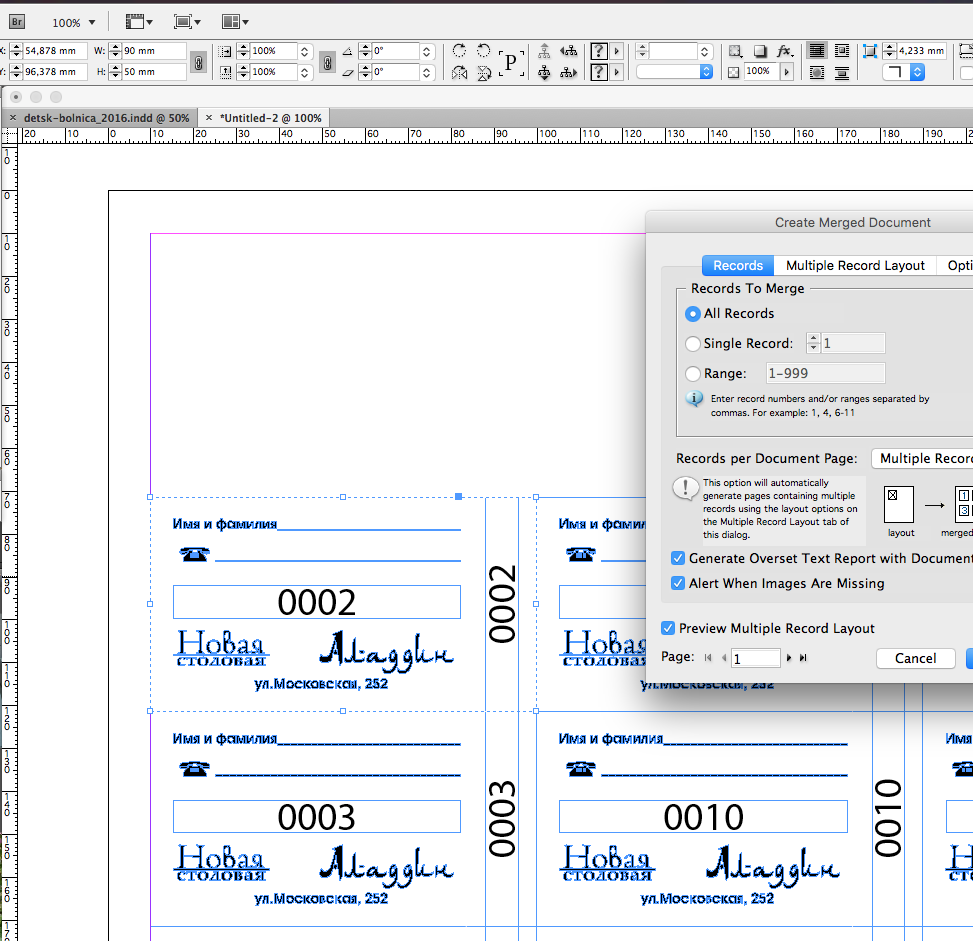
Task: Open the 100% zoom level dropdown
Action: (92, 22)
